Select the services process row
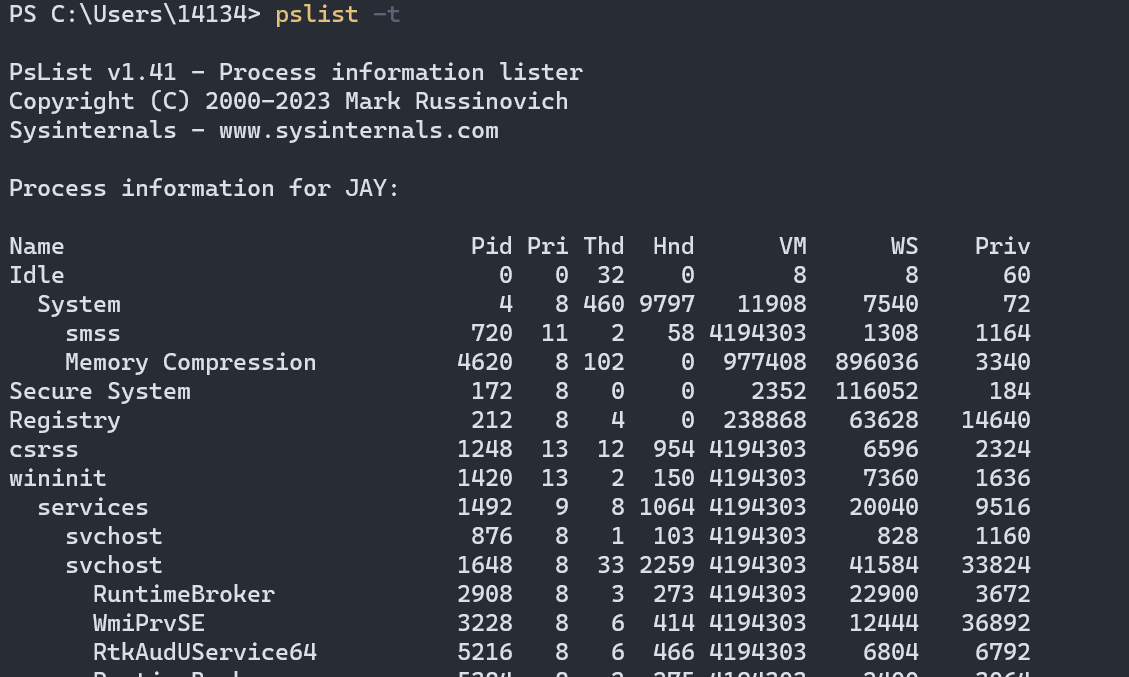This screenshot has width=1129, height=677. tap(92, 506)
